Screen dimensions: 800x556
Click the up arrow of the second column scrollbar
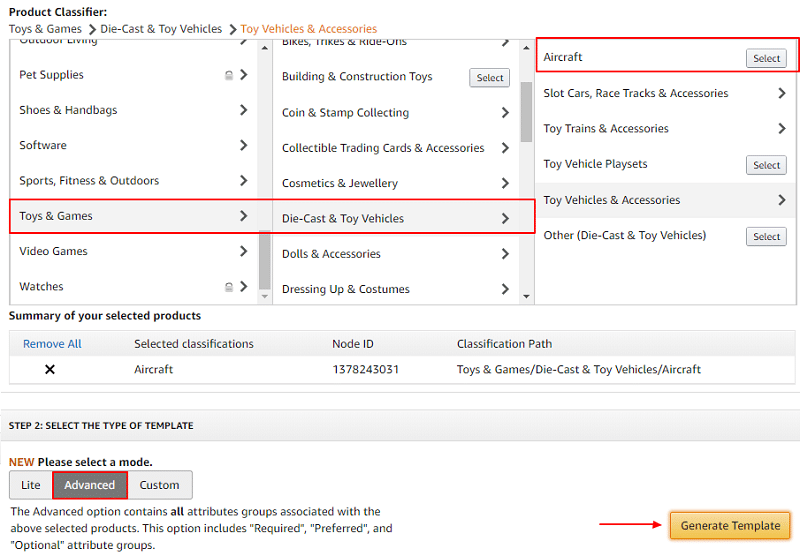click(x=526, y=48)
